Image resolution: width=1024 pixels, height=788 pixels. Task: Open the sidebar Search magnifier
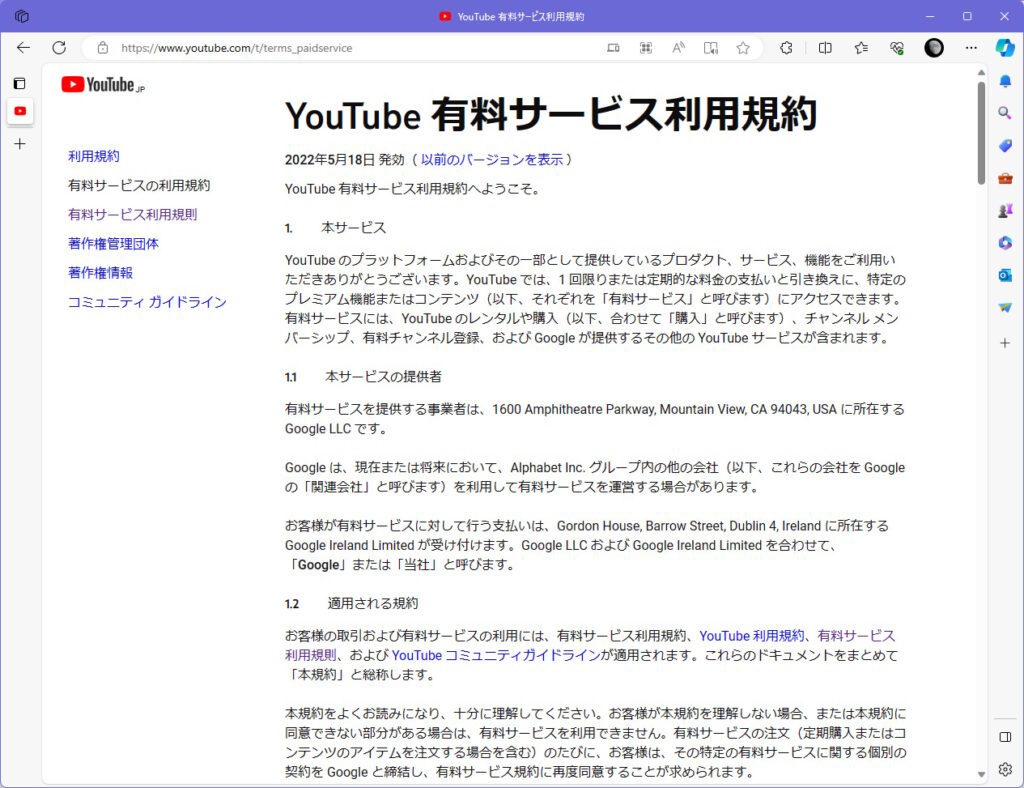click(1005, 113)
